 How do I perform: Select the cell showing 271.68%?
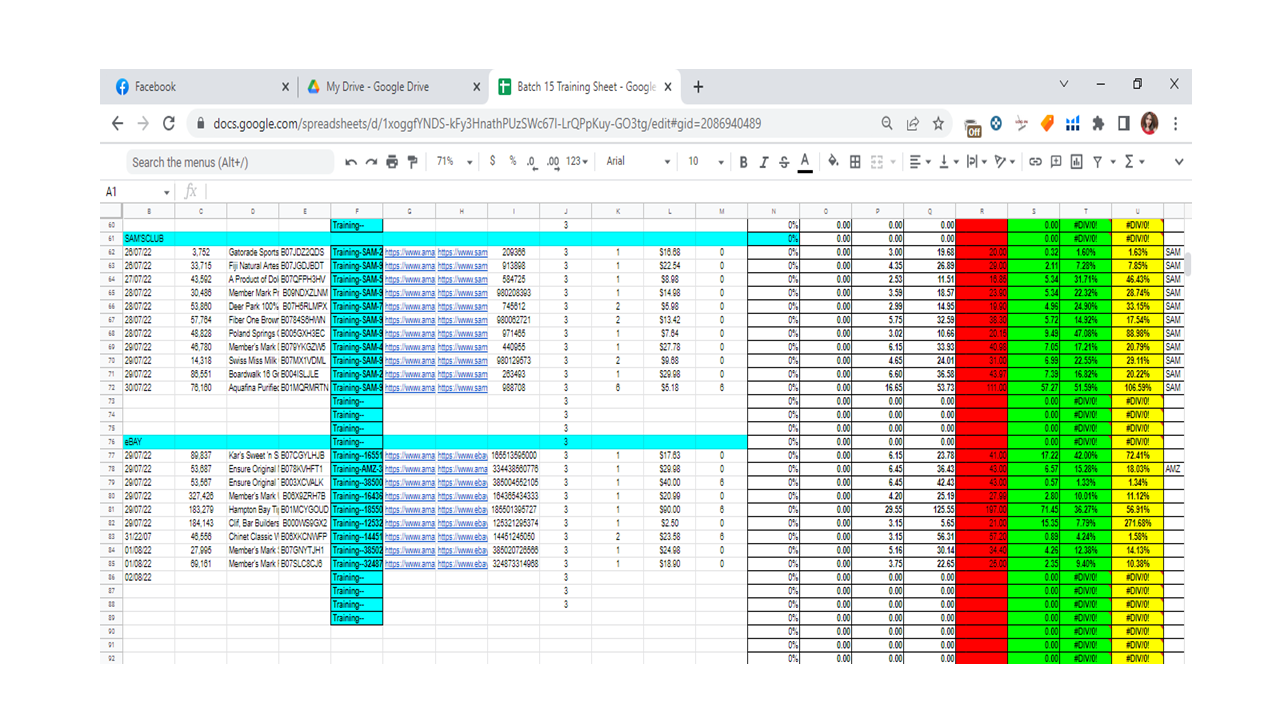tap(1137, 522)
